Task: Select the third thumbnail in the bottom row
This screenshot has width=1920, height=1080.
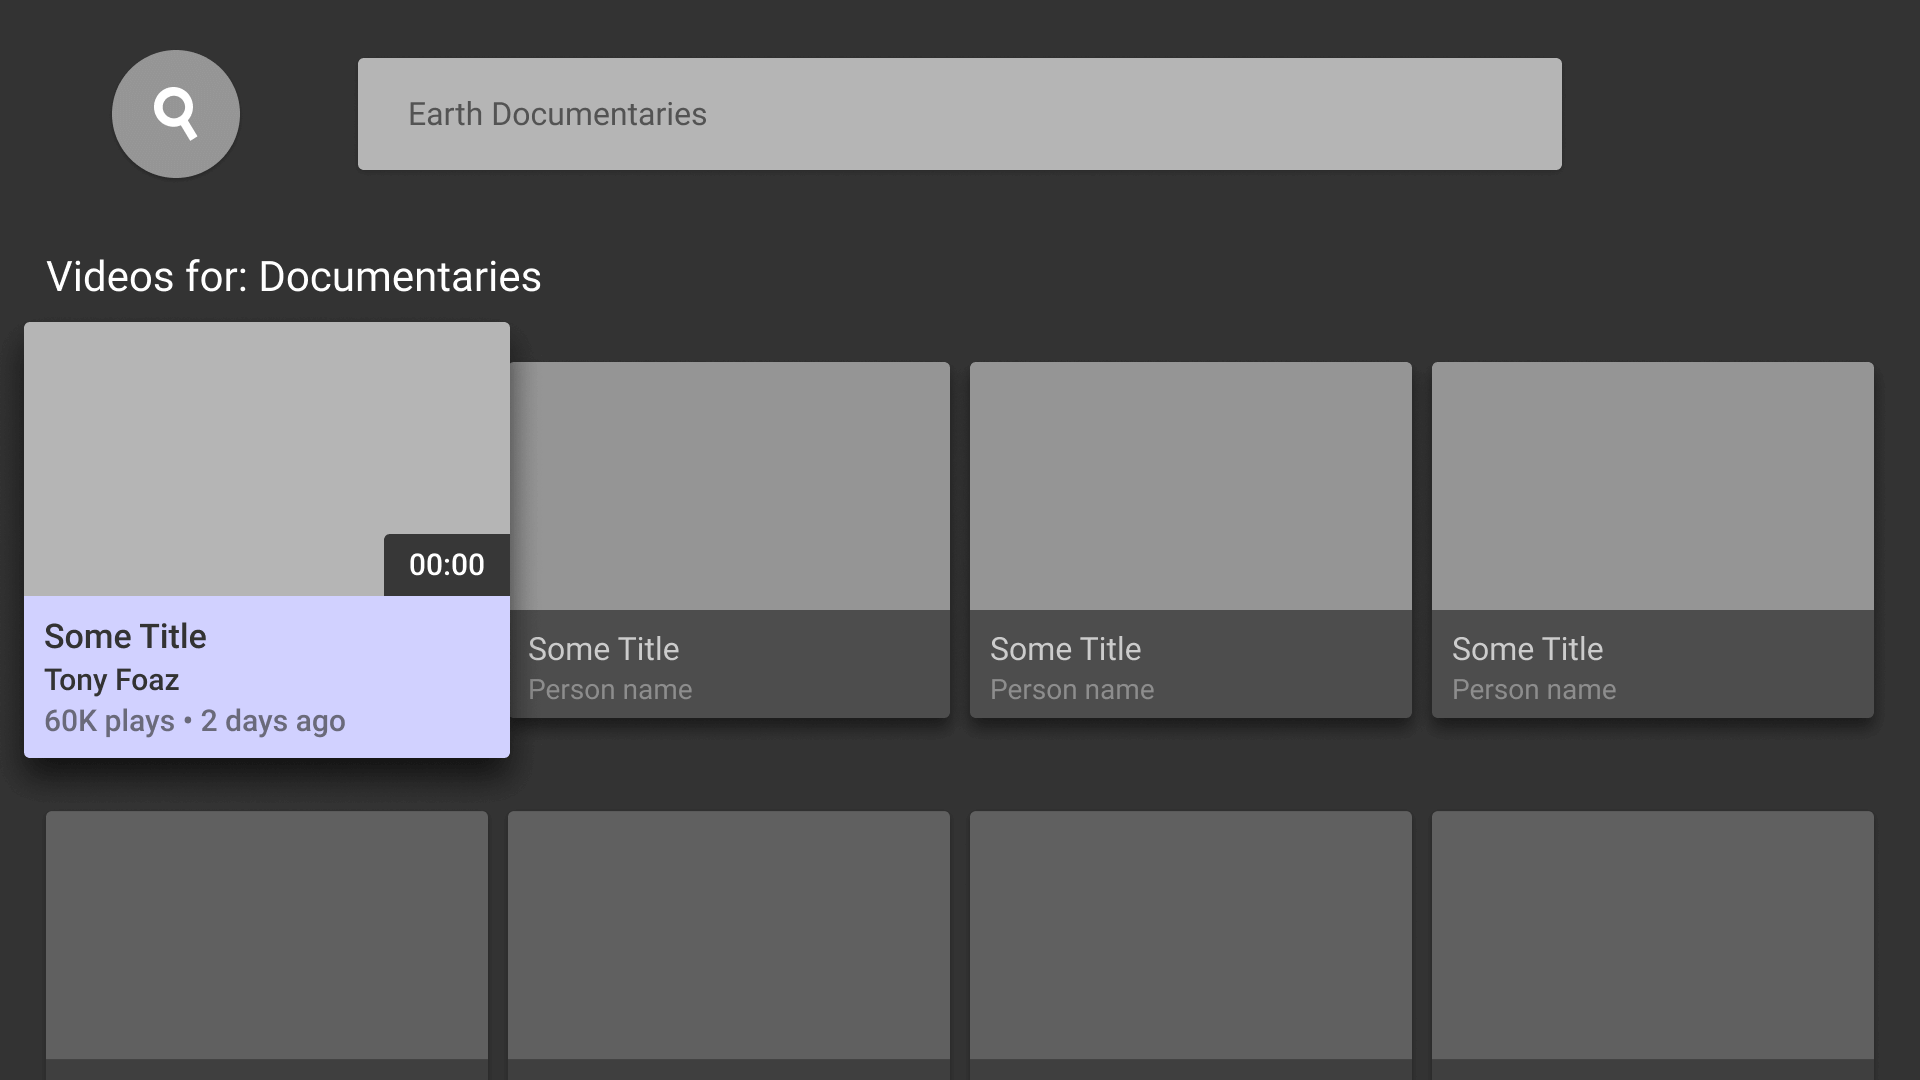Action: pos(1191,935)
